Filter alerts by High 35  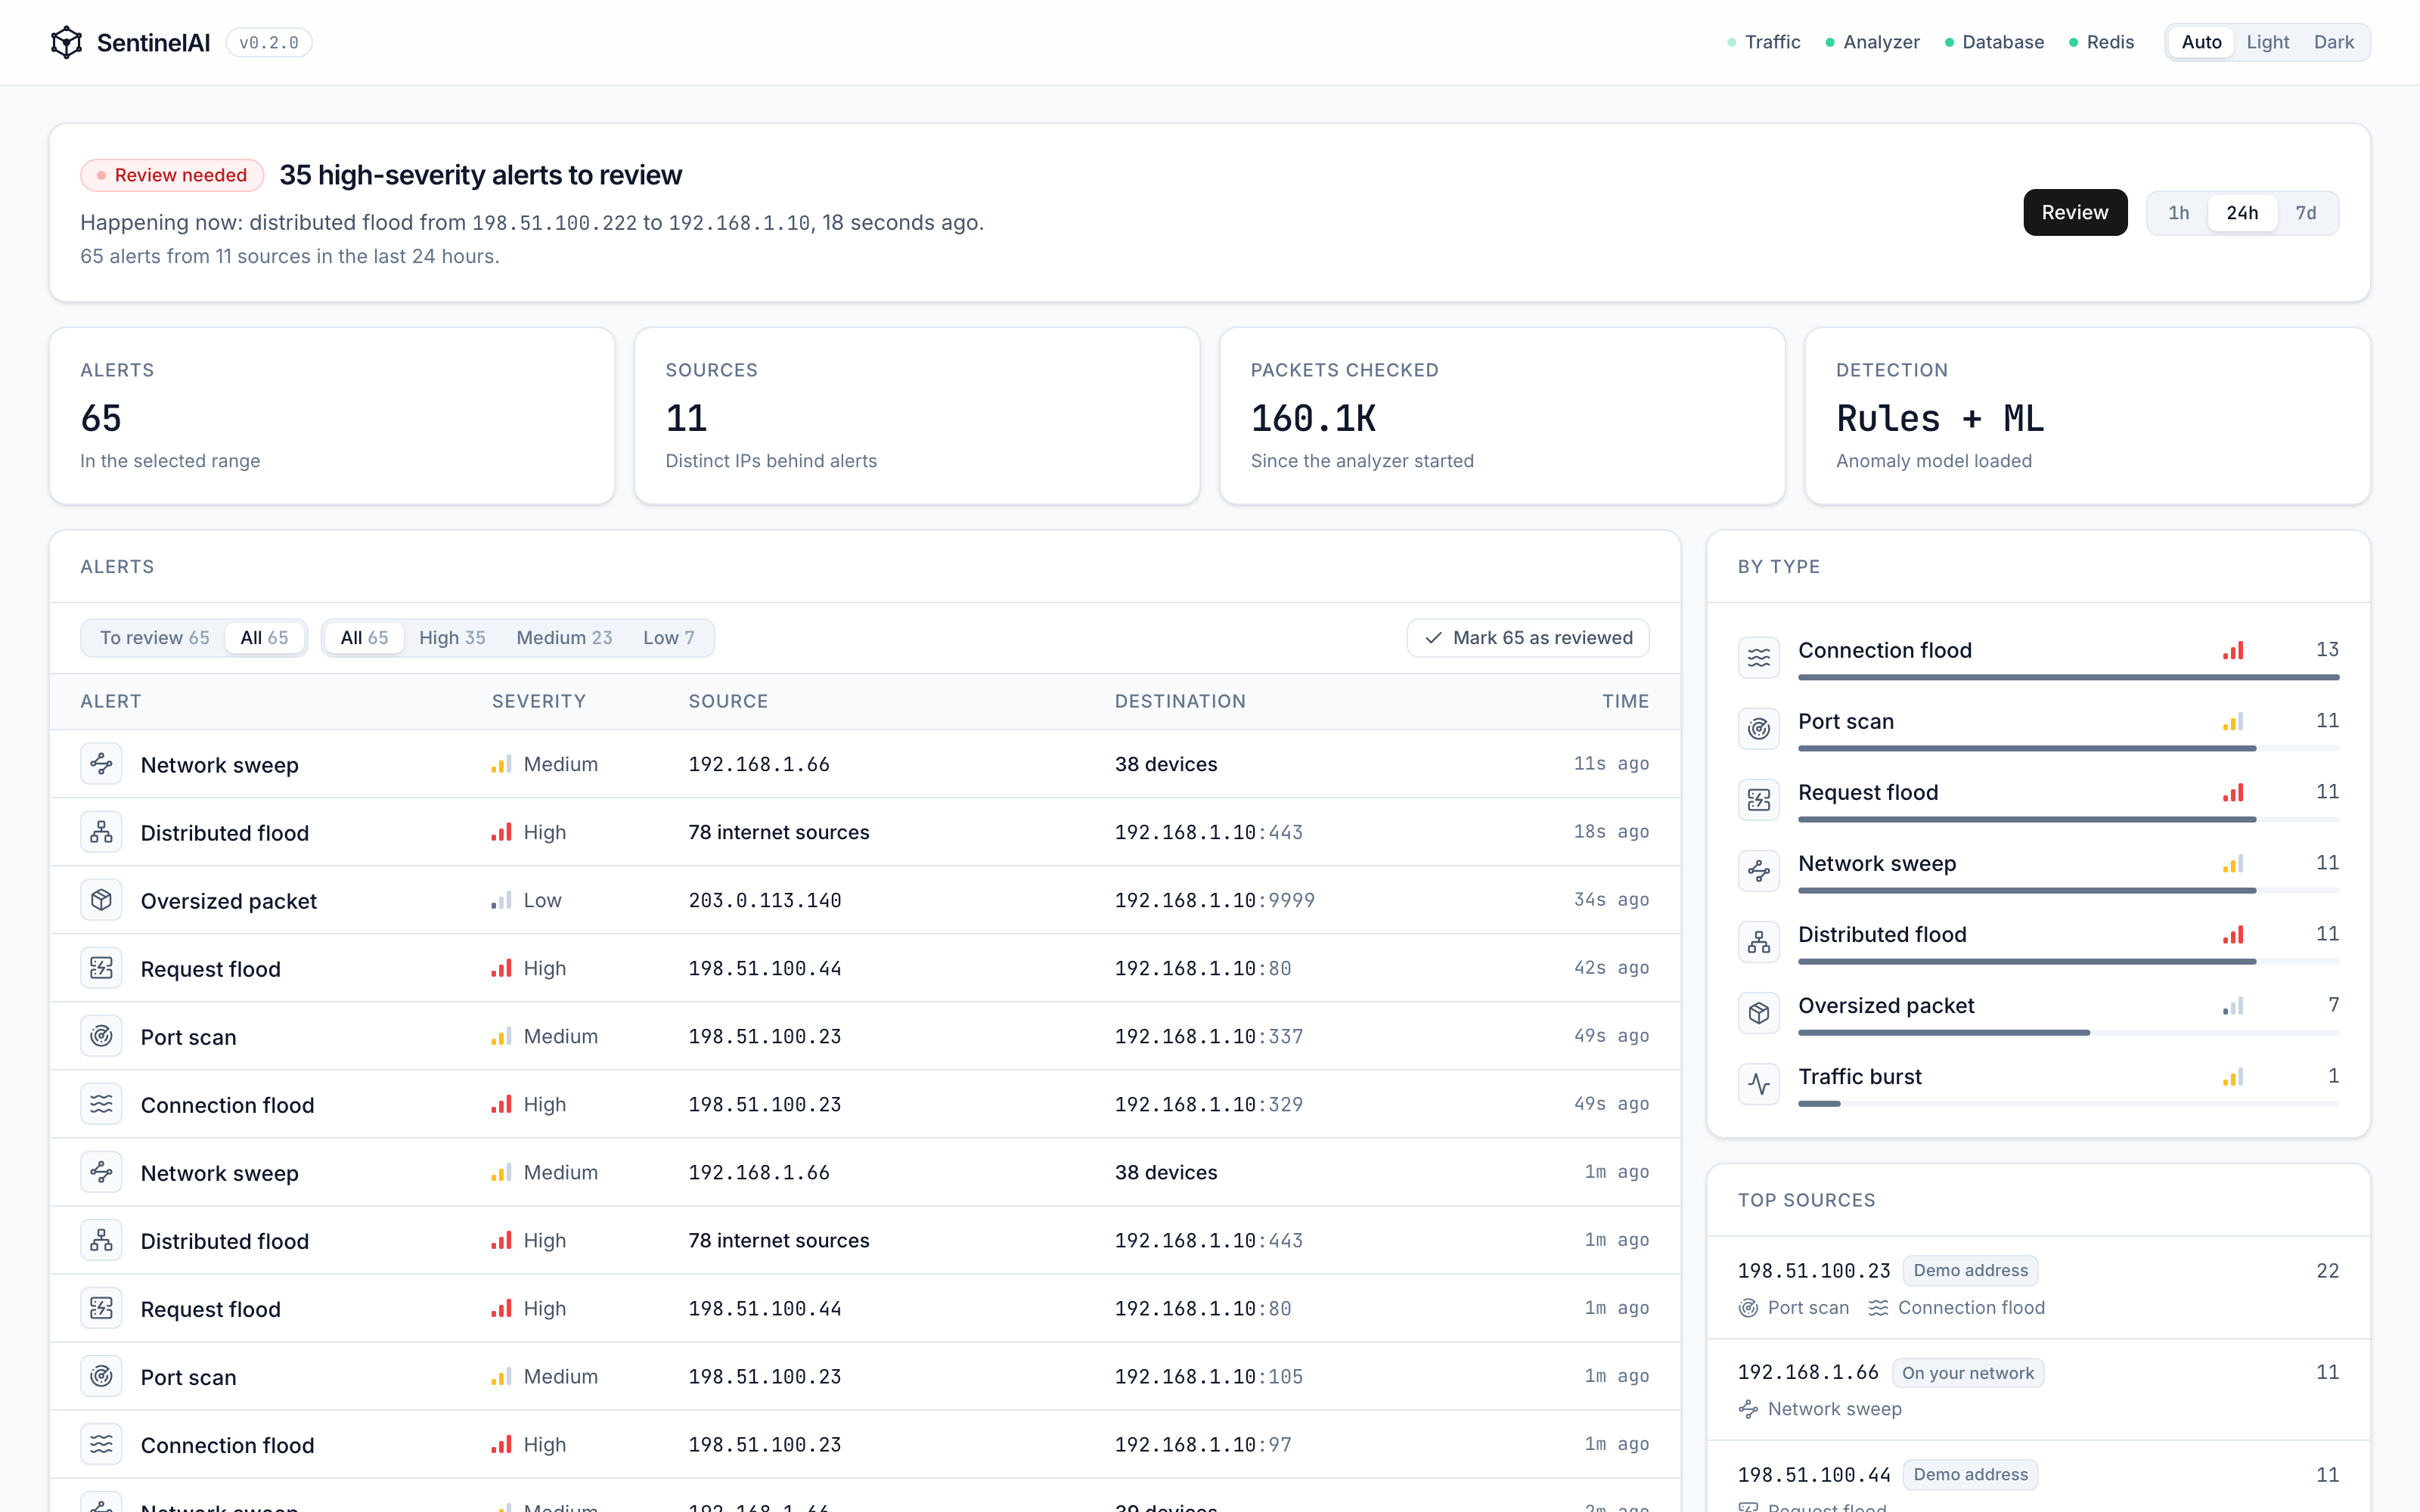tap(452, 638)
